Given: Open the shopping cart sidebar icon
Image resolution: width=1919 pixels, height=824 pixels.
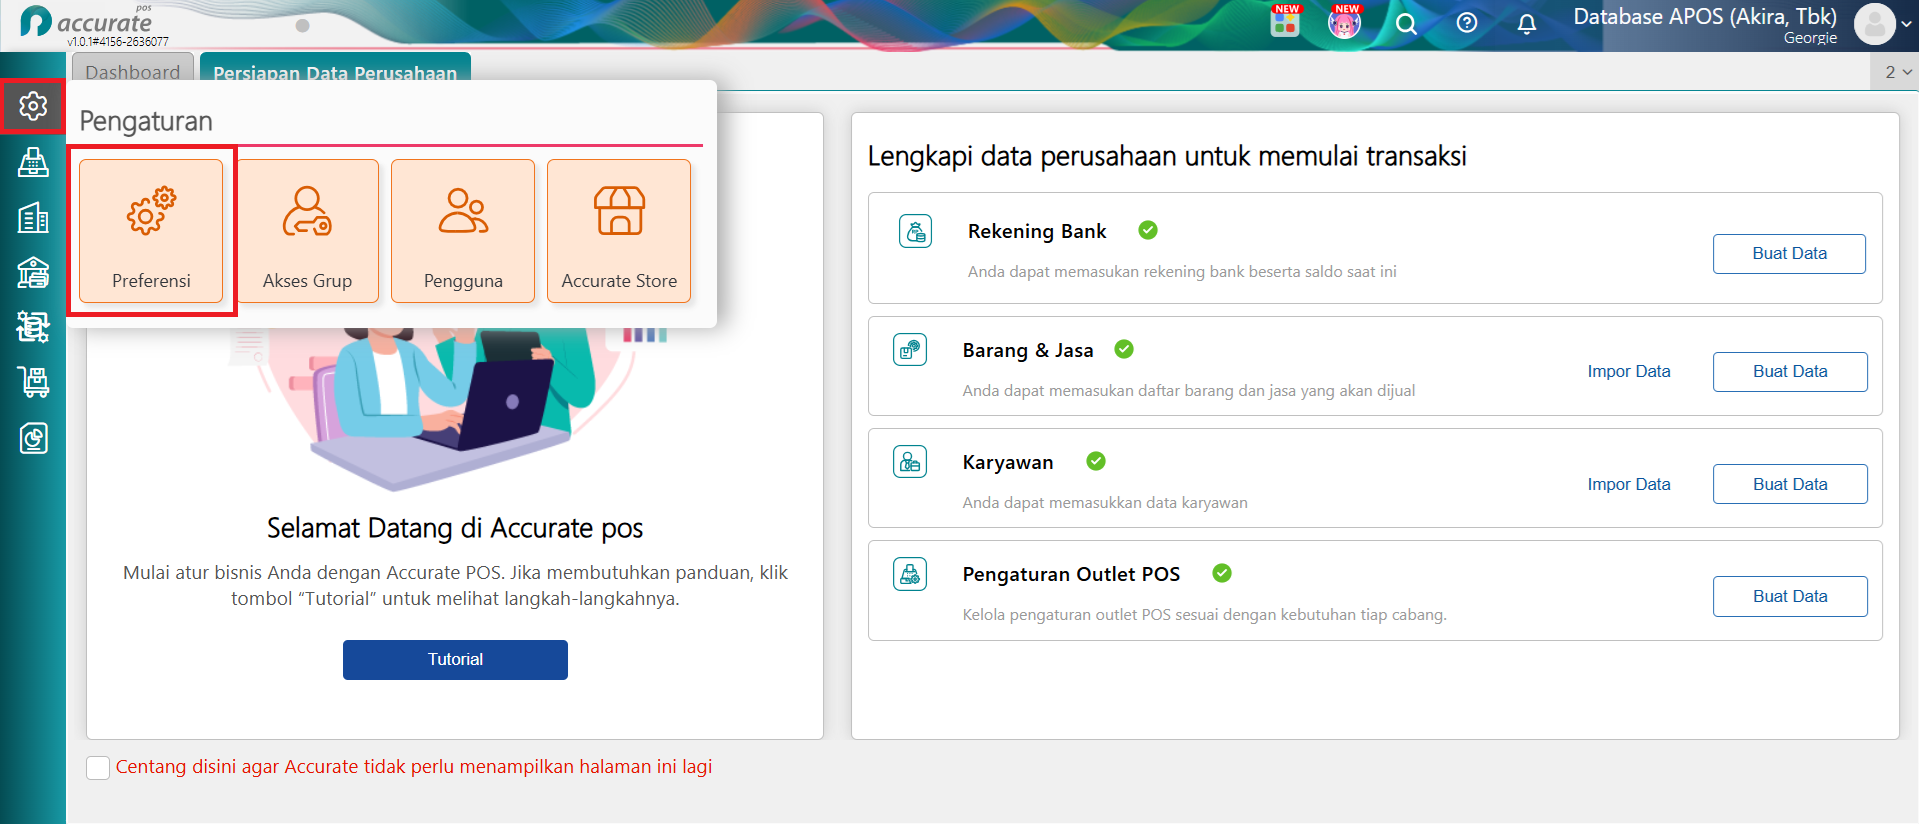Looking at the screenshot, I should pos(33,382).
